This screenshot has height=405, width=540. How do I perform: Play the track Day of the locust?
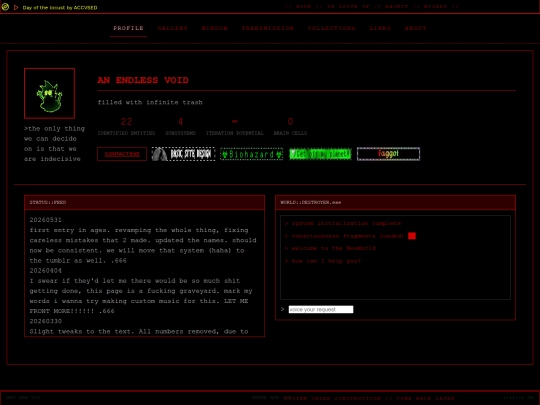point(16,7)
